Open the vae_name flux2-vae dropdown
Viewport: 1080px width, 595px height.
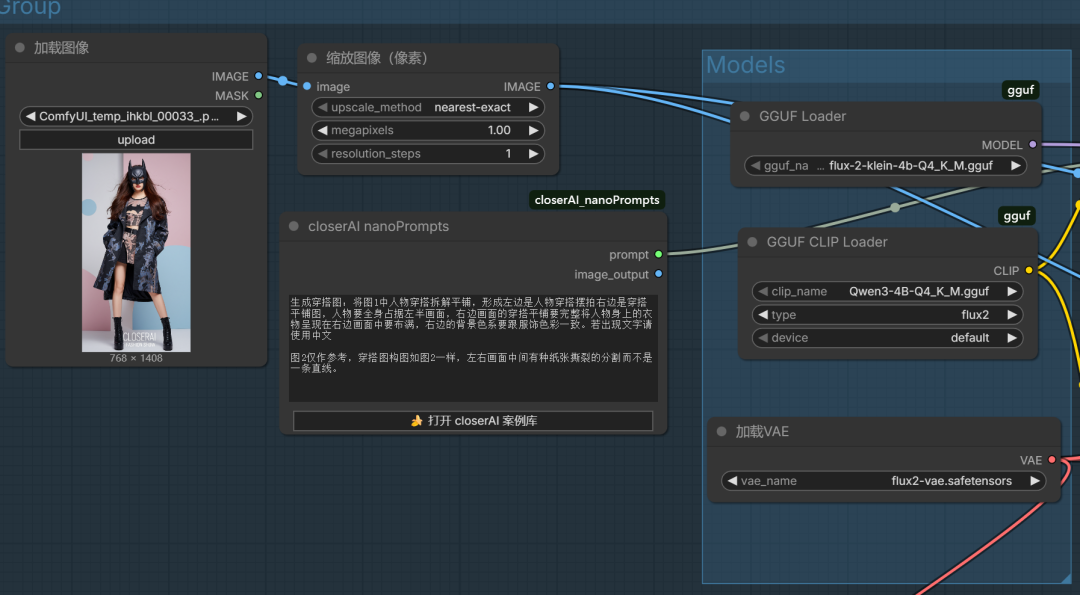click(x=884, y=481)
